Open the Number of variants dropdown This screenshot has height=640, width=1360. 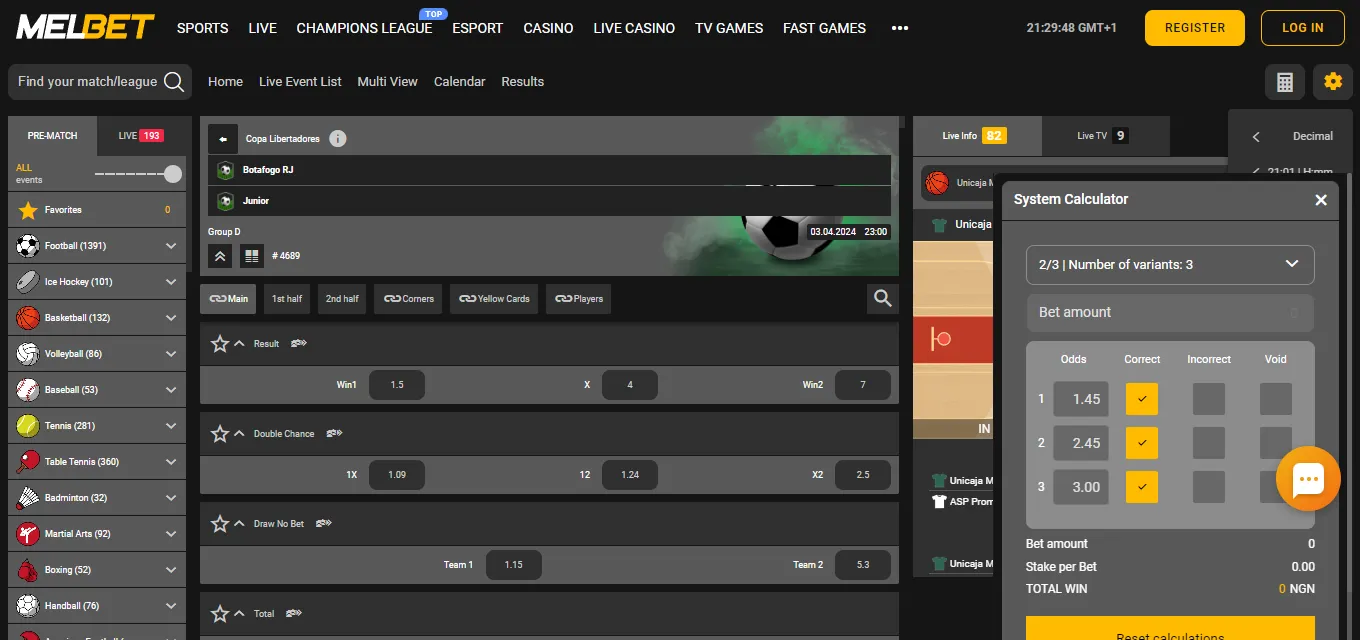1170,264
